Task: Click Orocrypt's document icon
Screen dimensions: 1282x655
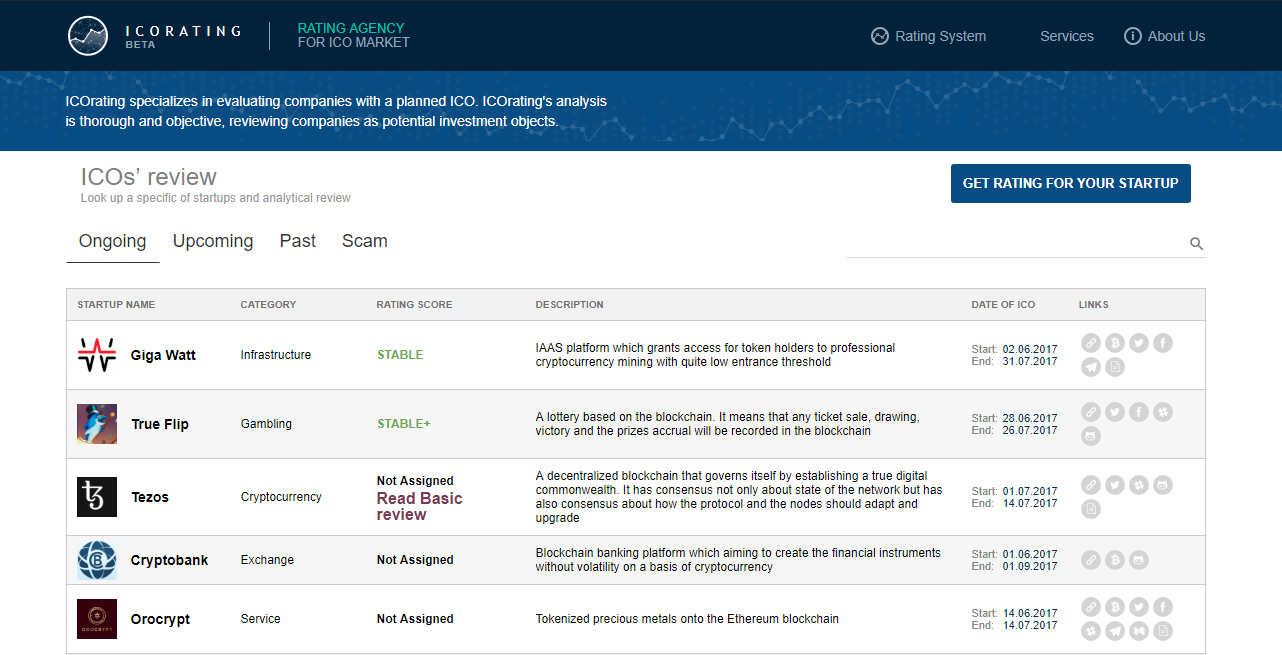Action: tap(1163, 631)
